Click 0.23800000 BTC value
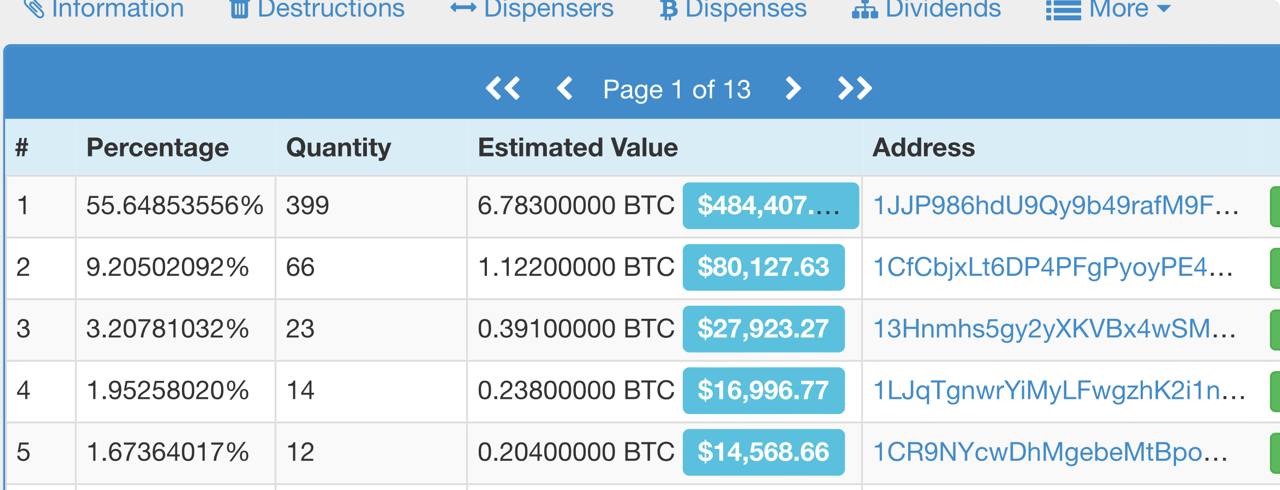The image size is (1280, 490). pyautogui.click(x=576, y=390)
